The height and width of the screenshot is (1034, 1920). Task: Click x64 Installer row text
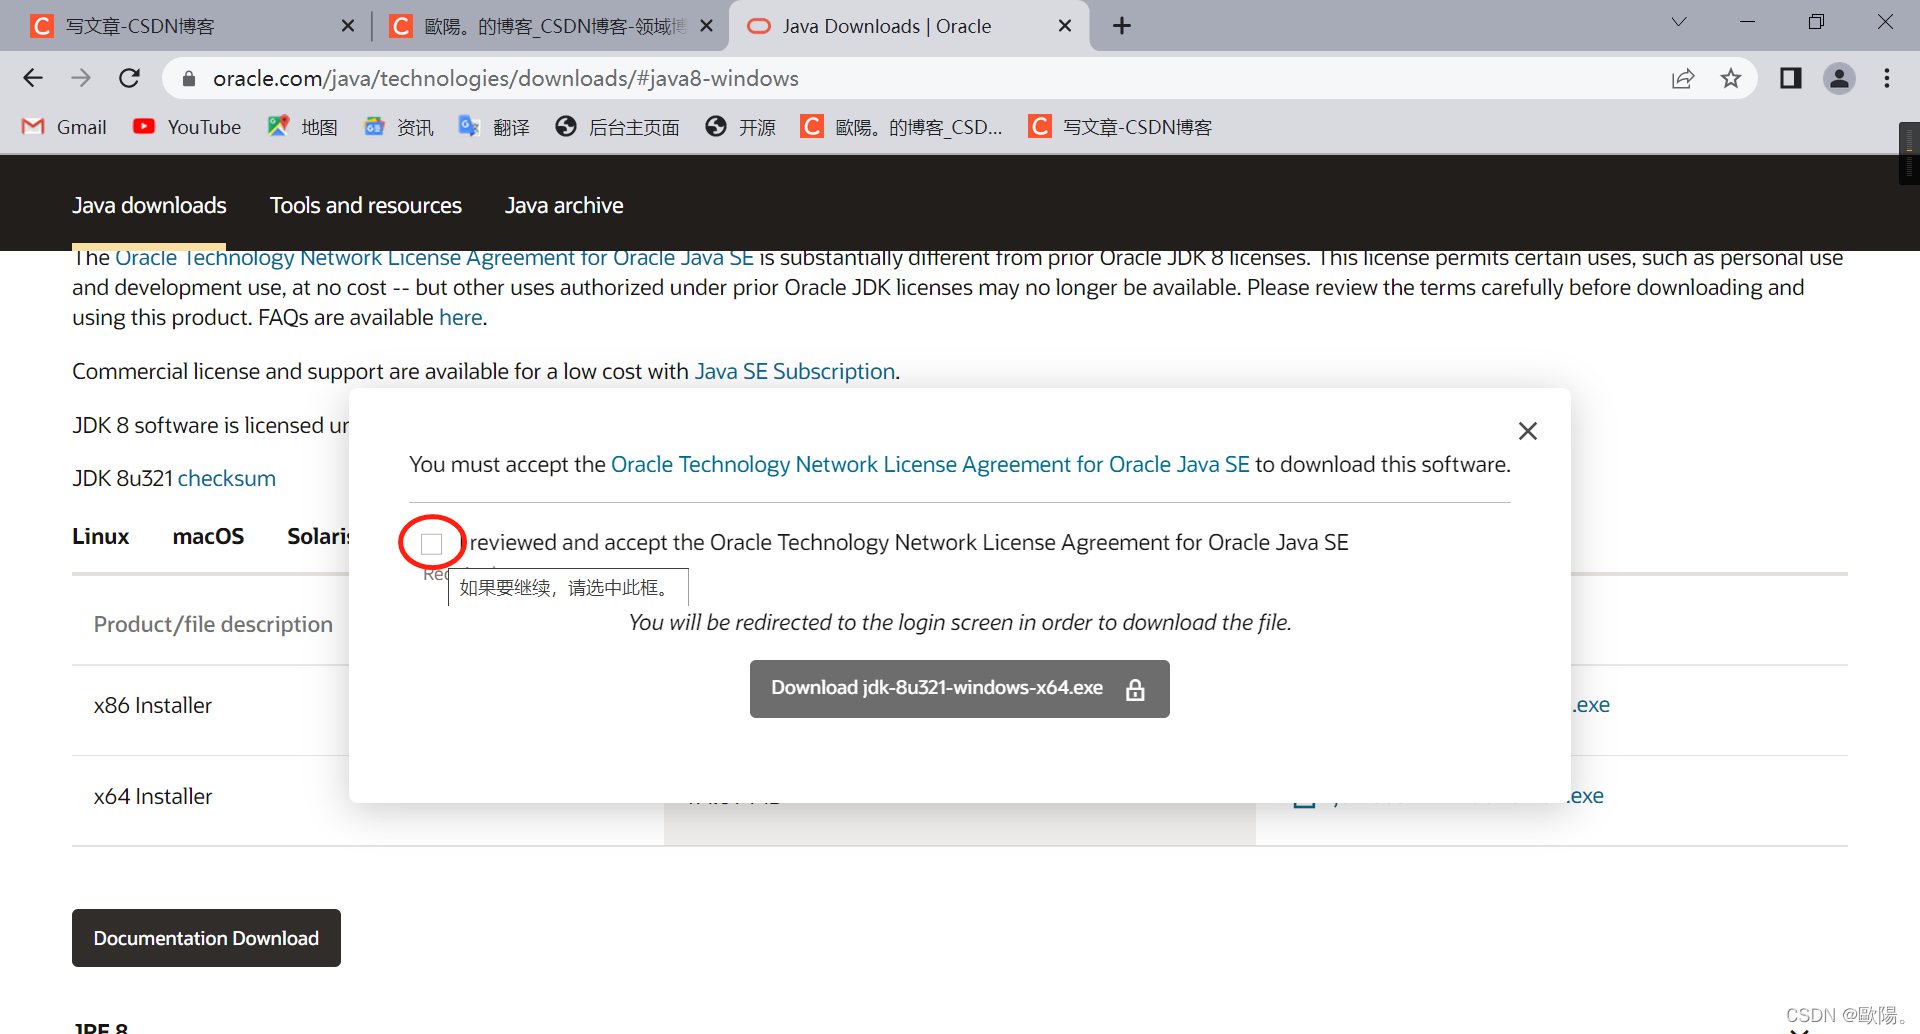[153, 796]
